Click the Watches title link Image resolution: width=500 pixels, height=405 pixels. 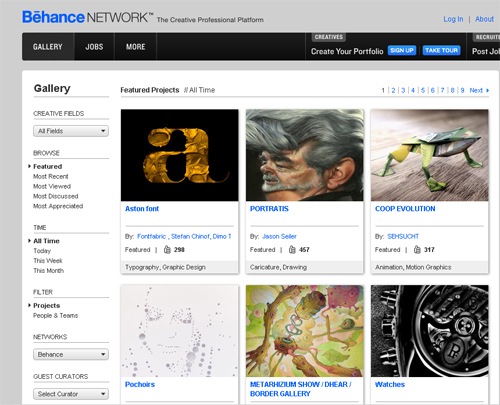[x=390, y=384]
